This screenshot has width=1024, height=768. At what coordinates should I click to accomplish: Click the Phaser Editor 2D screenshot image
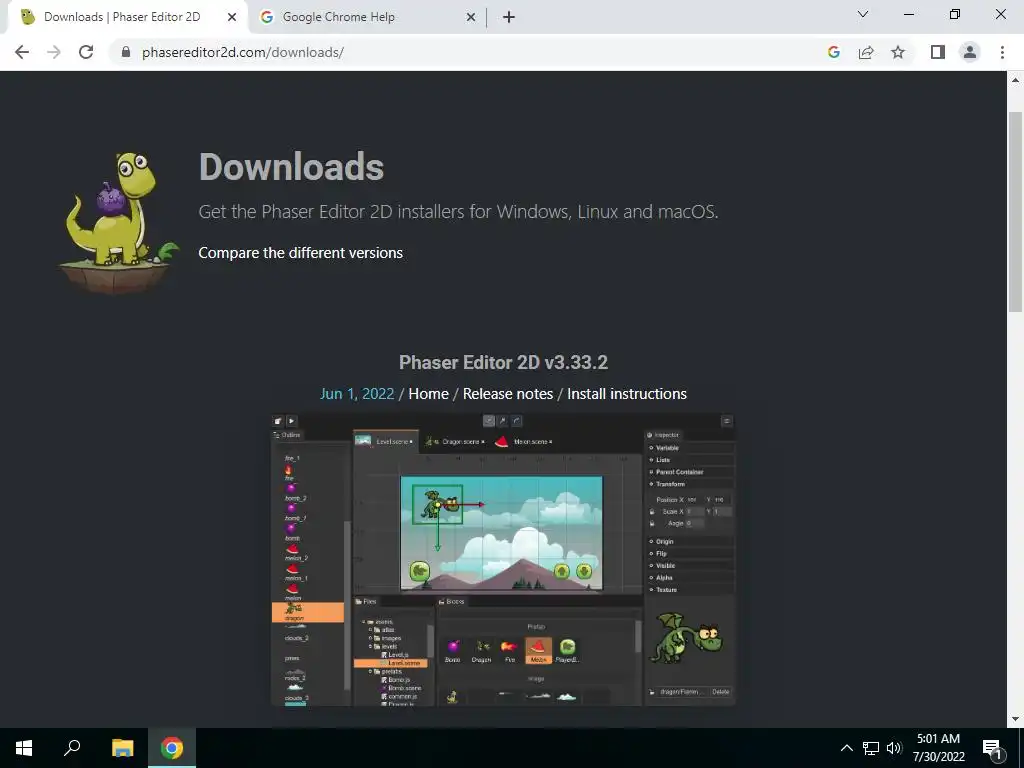(x=503, y=560)
